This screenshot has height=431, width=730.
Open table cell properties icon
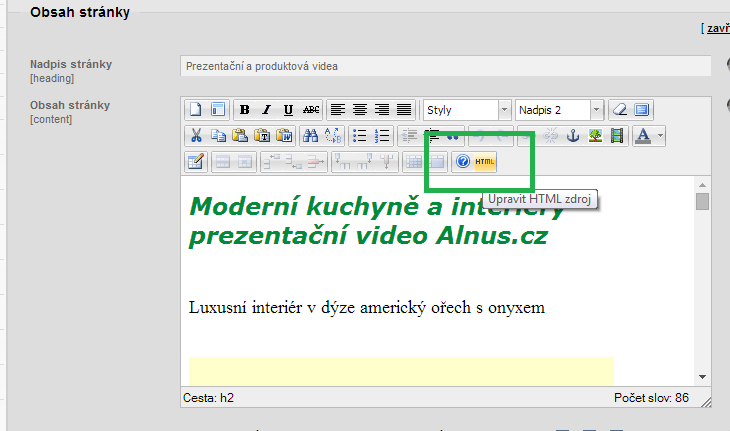[x=245, y=162]
